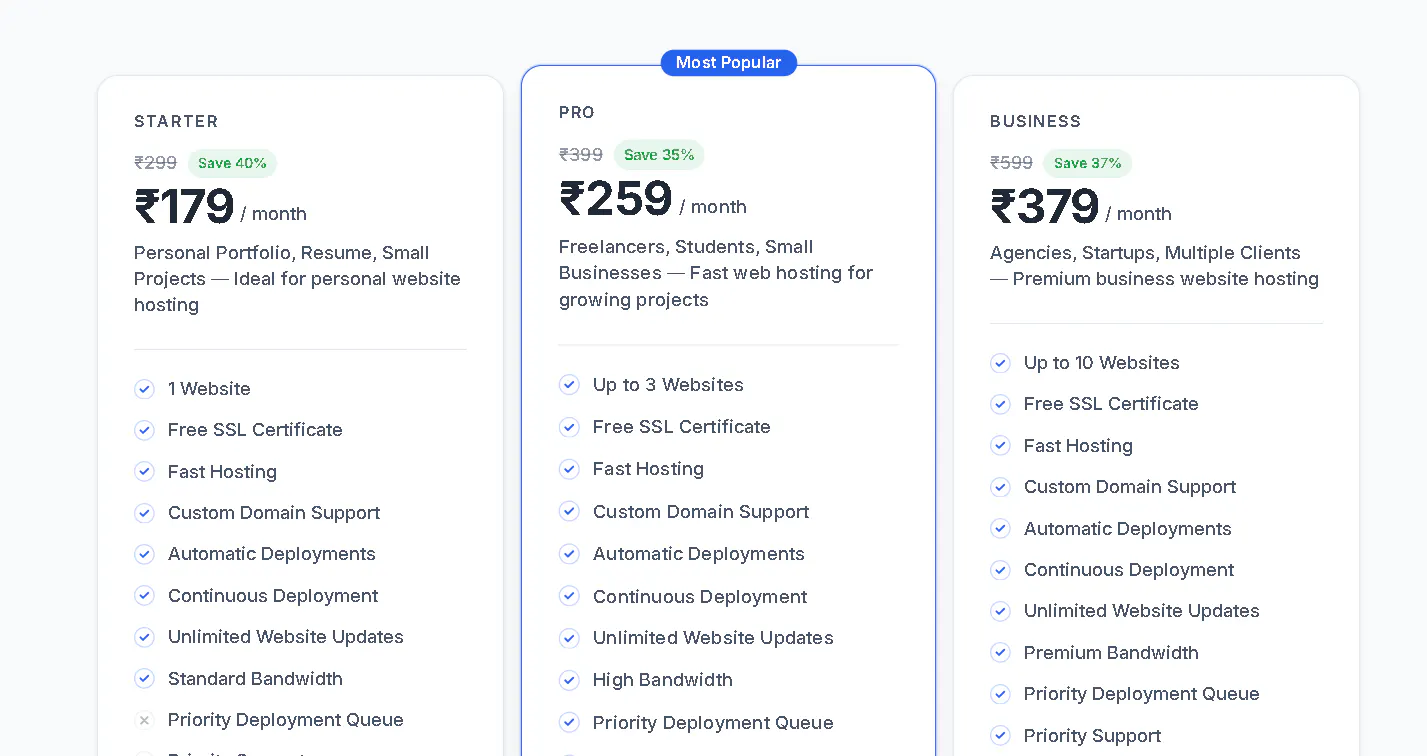Click checkmark icon beside Pro 'Up to 3 Websites'
1427x756 pixels.
click(570, 385)
